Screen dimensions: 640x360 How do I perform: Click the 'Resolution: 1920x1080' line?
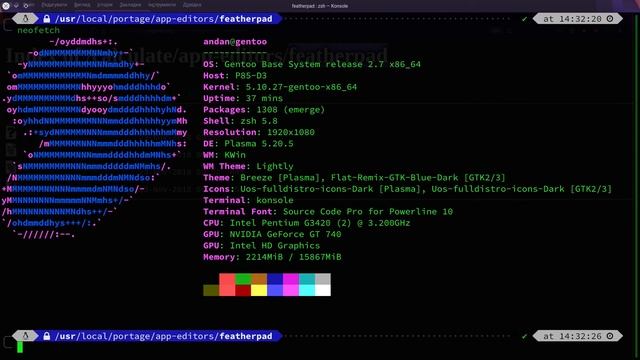pos(259,132)
